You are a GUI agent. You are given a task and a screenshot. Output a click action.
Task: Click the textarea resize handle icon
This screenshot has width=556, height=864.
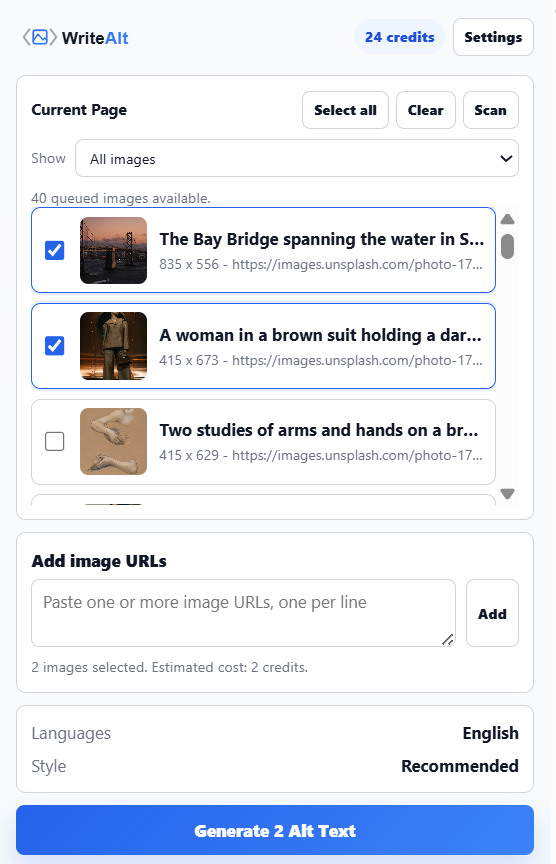pos(448,640)
